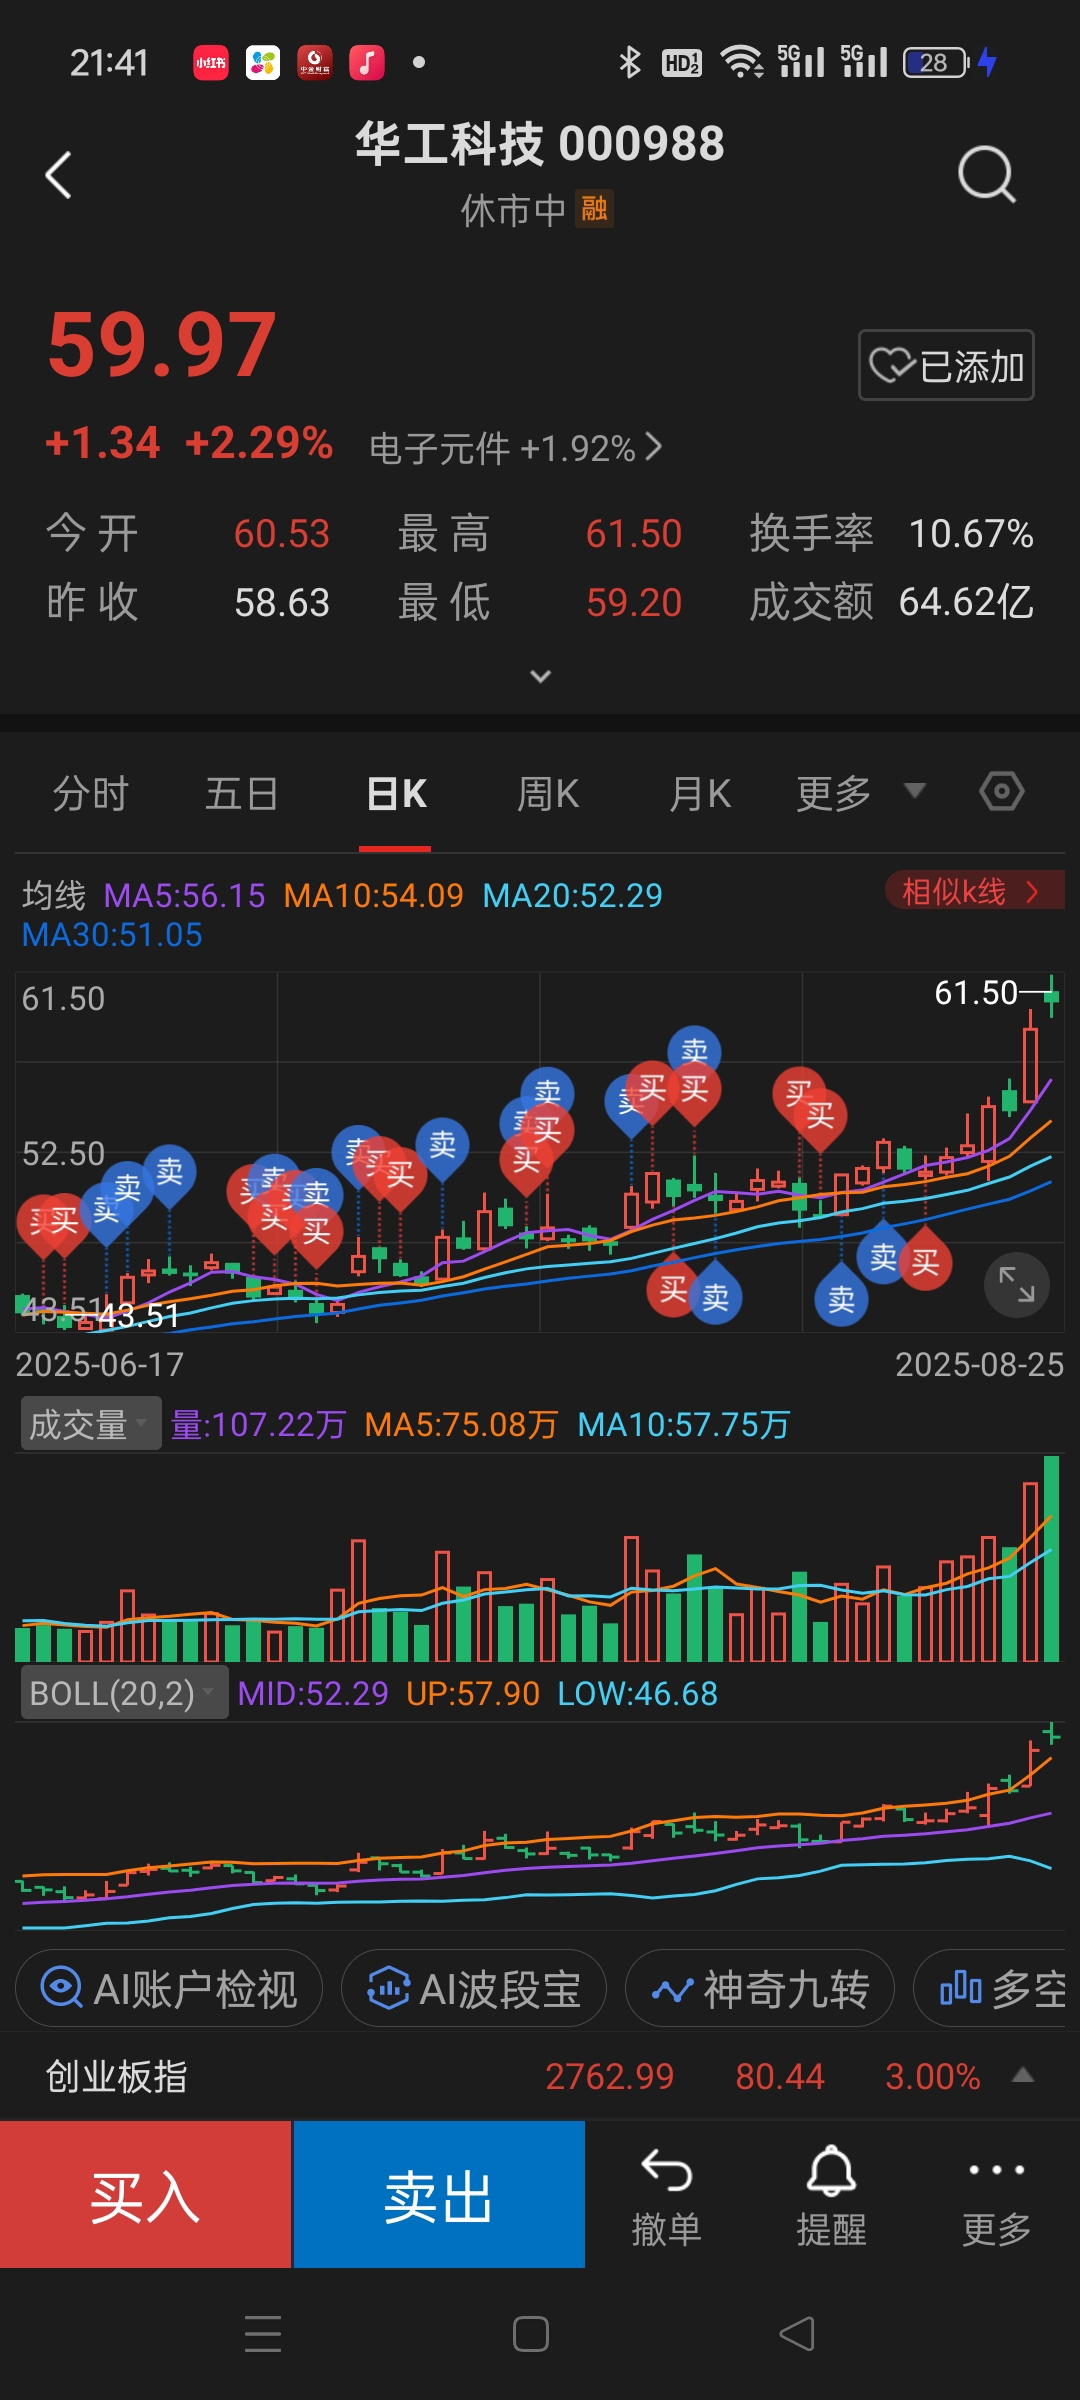The image size is (1080, 2400).
Task: Open 电子元件 +1.92% sector link
Action: pyautogui.click(x=515, y=448)
